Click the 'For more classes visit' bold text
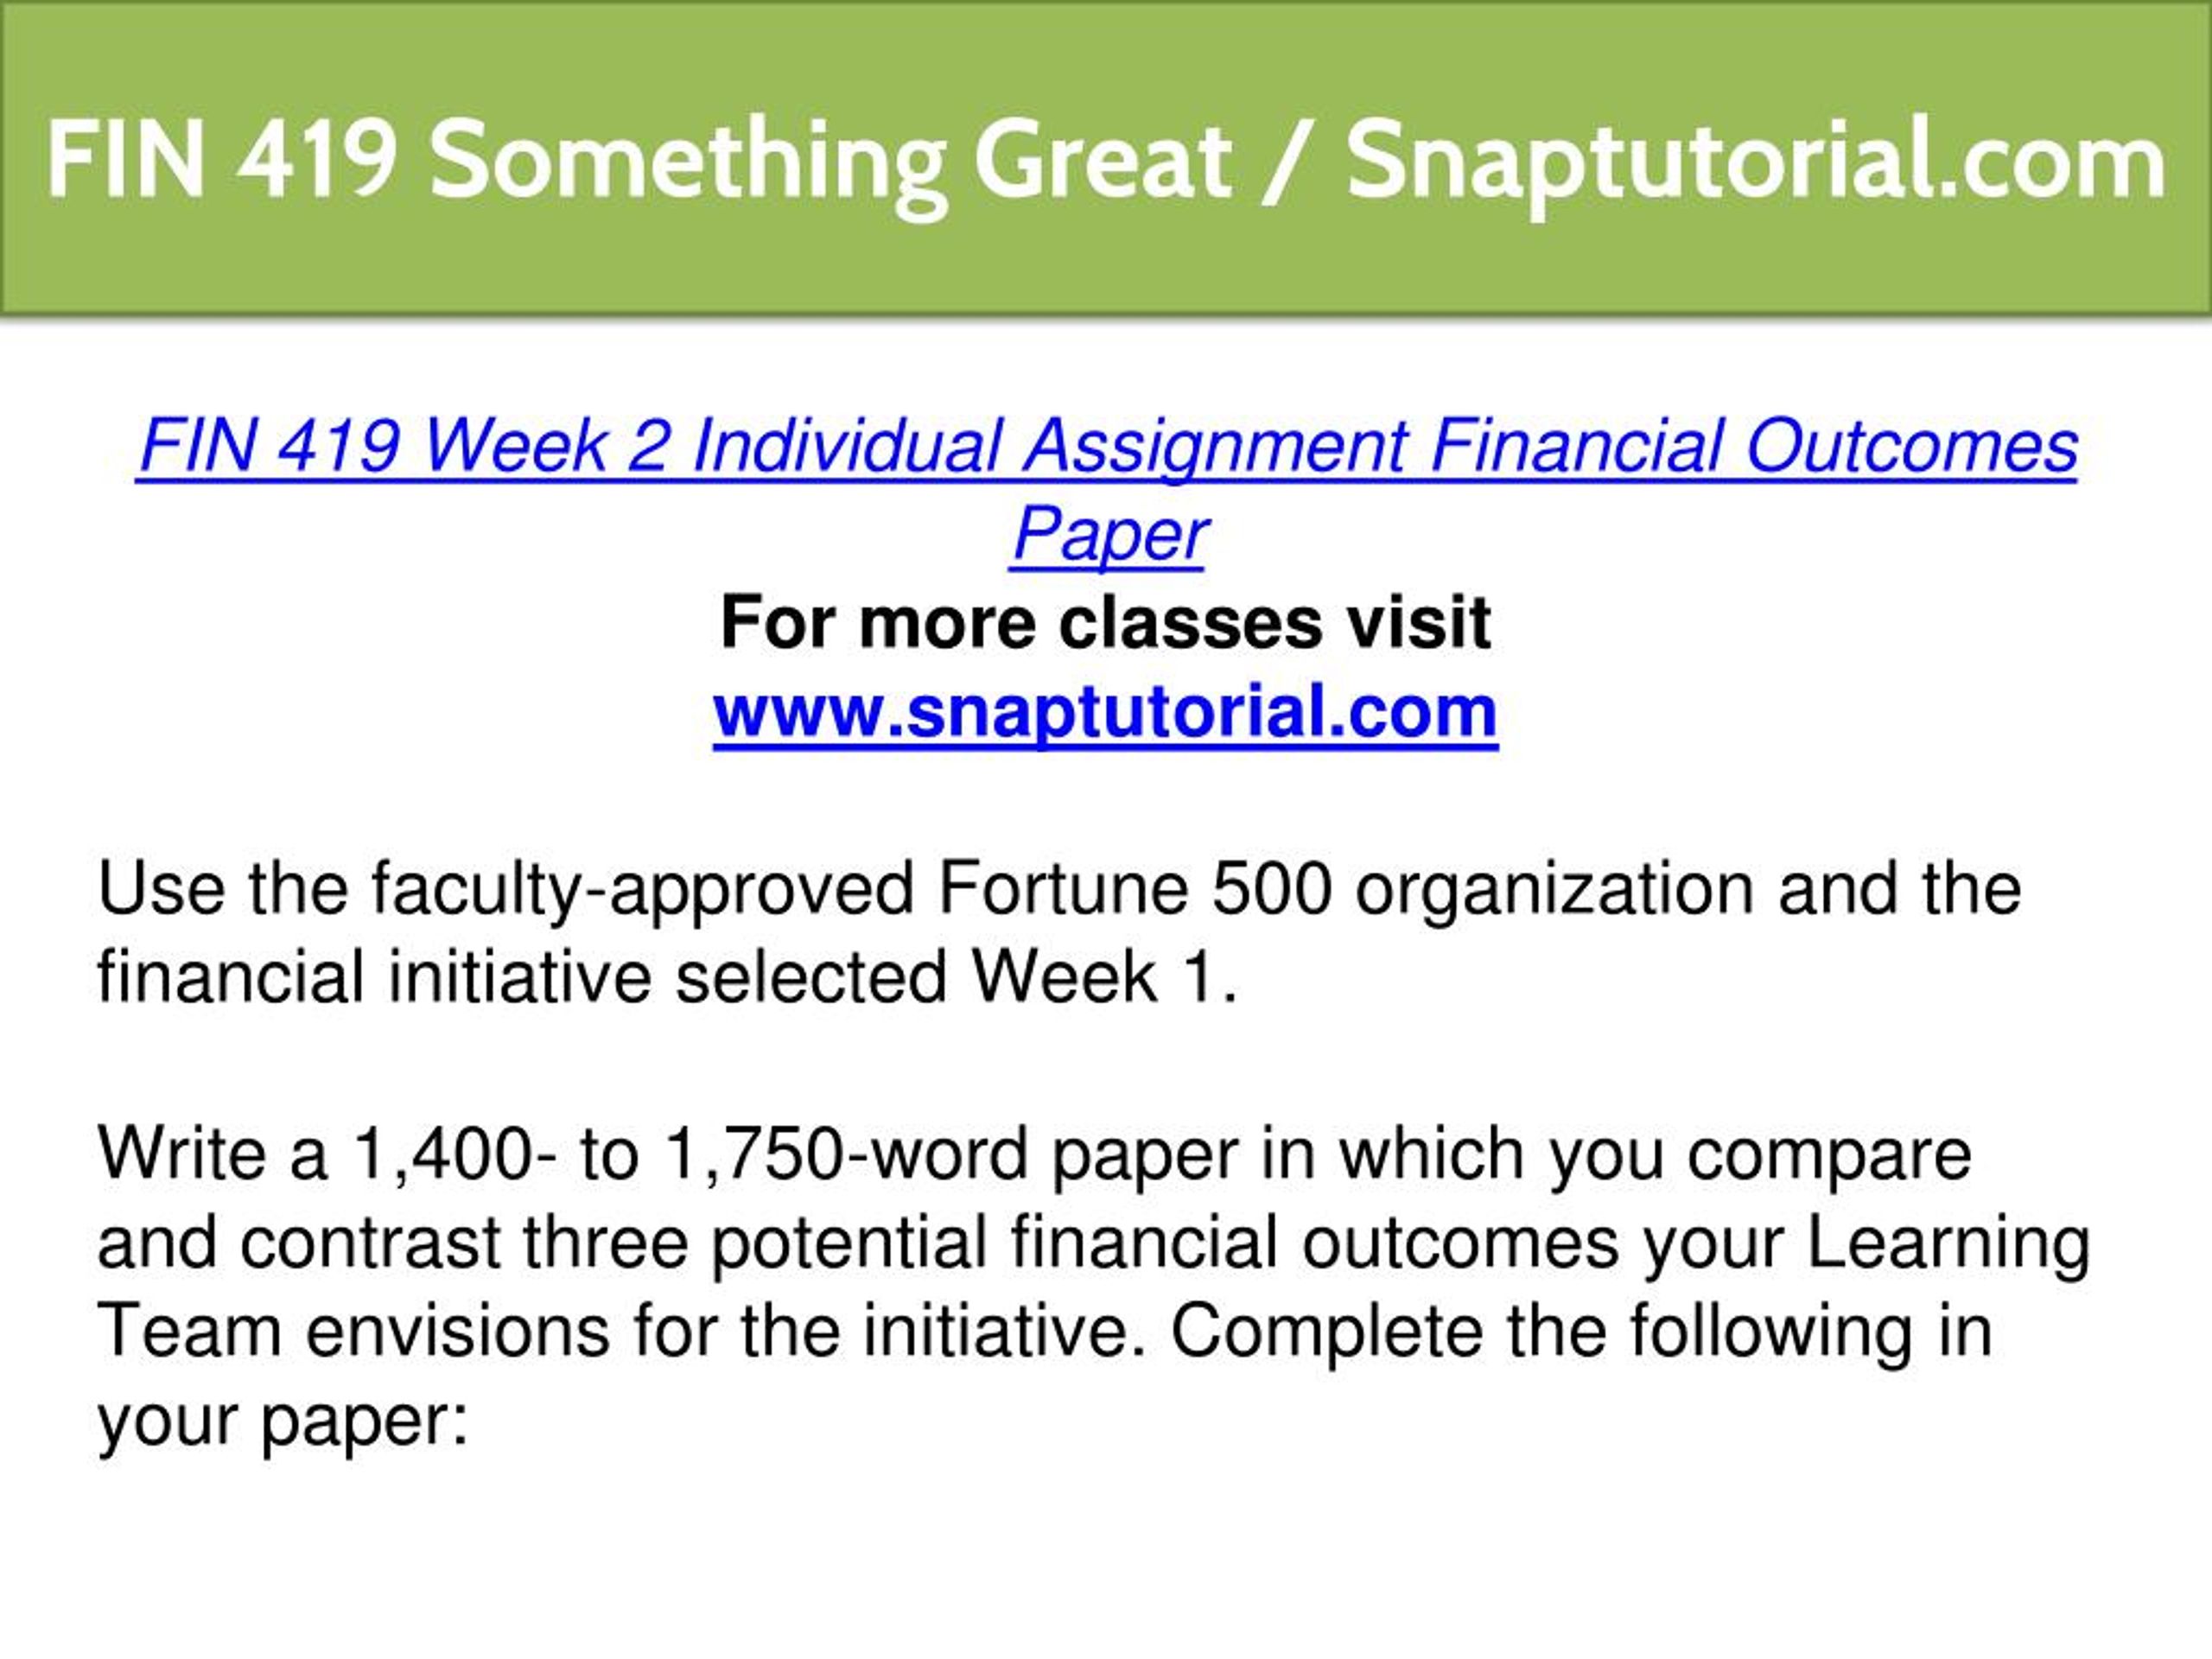This screenshot has width=2212, height=1659. pyautogui.click(x=1105, y=623)
